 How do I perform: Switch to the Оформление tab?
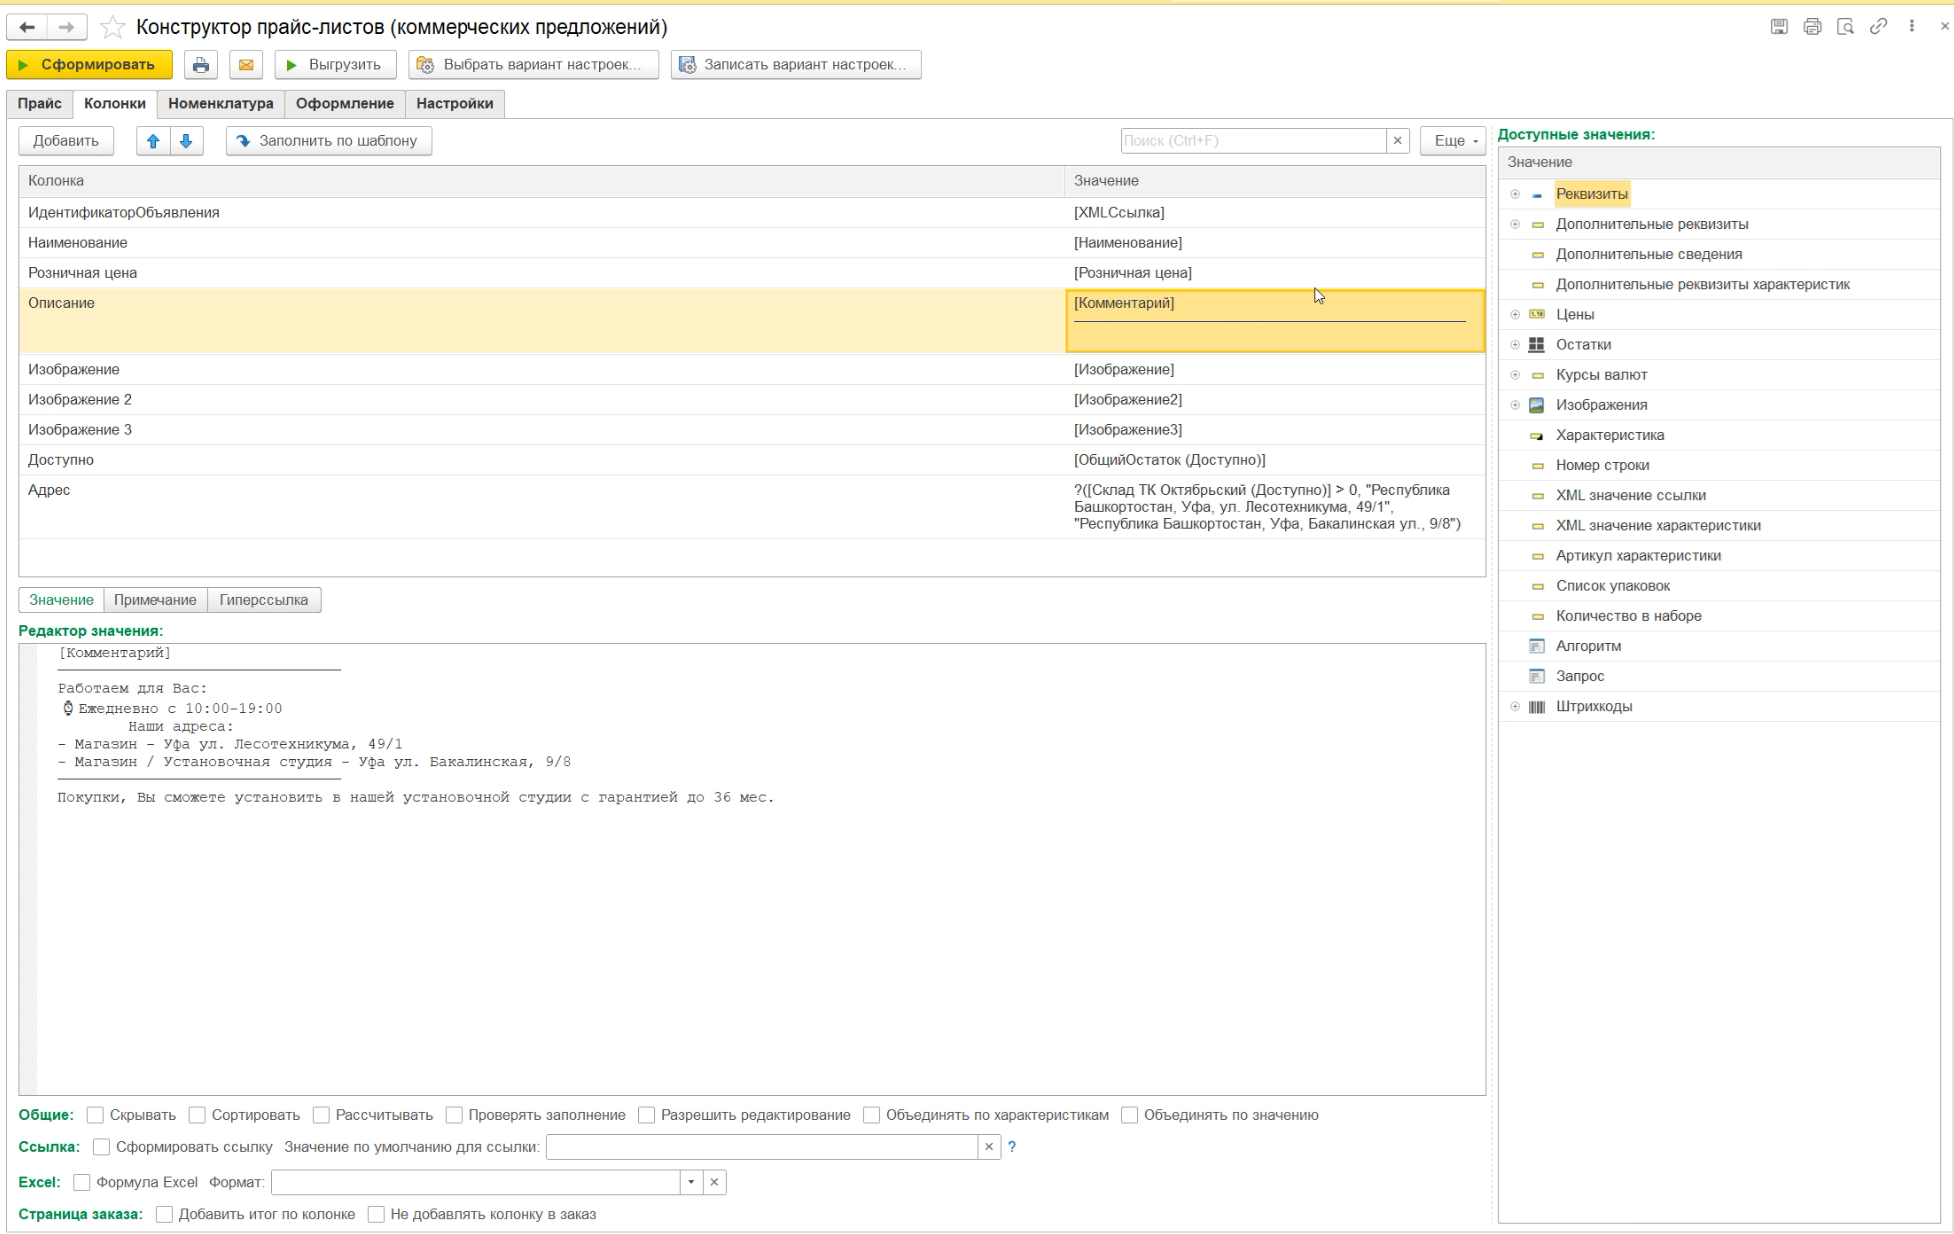[344, 103]
